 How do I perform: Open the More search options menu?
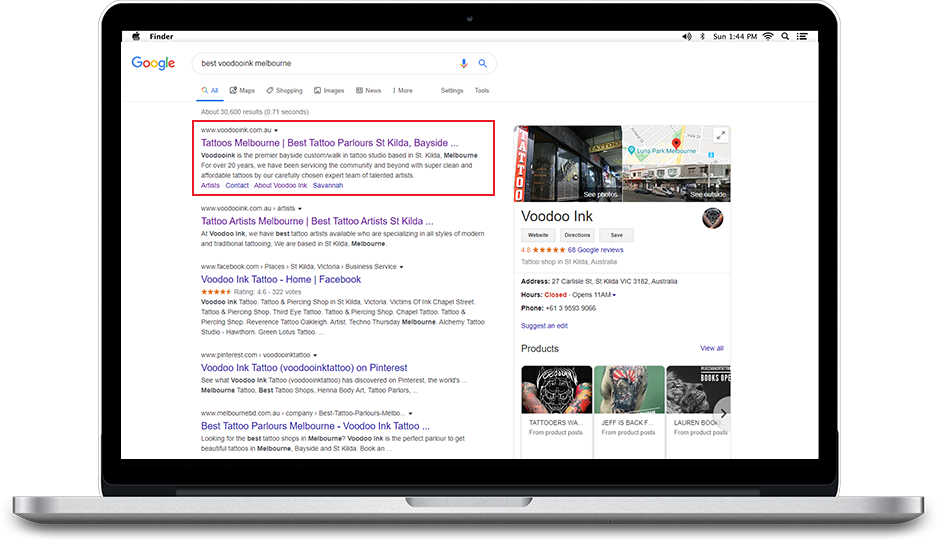click(403, 90)
